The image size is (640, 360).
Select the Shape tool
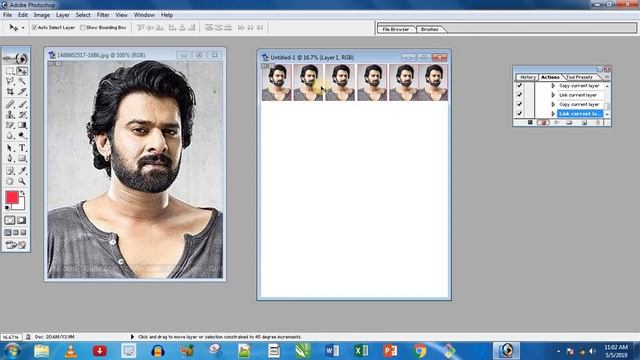coord(22,158)
